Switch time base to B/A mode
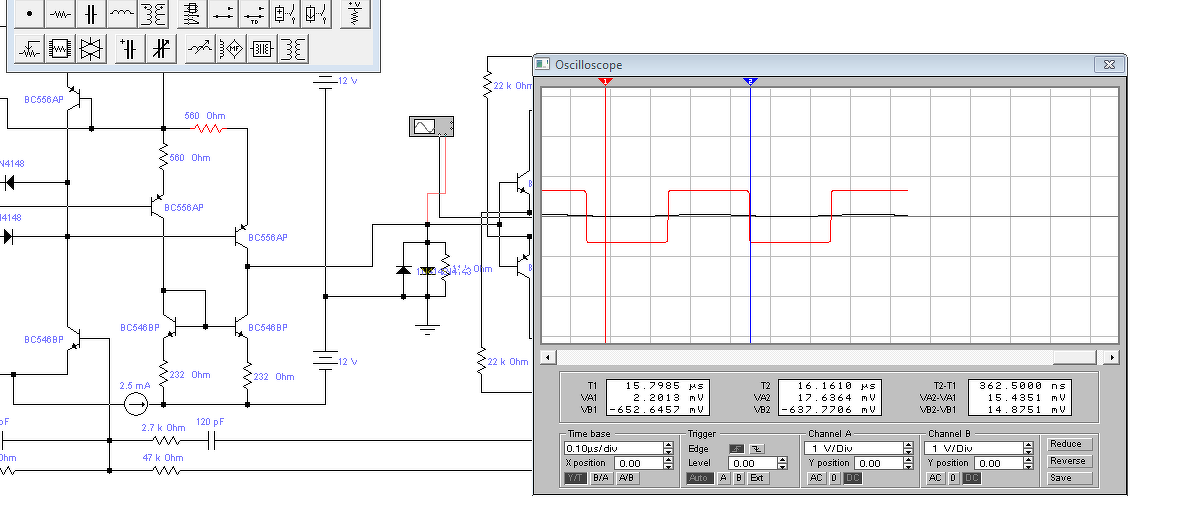Image resolution: width=1197 pixels, height=517 pixels. [602, 478]
